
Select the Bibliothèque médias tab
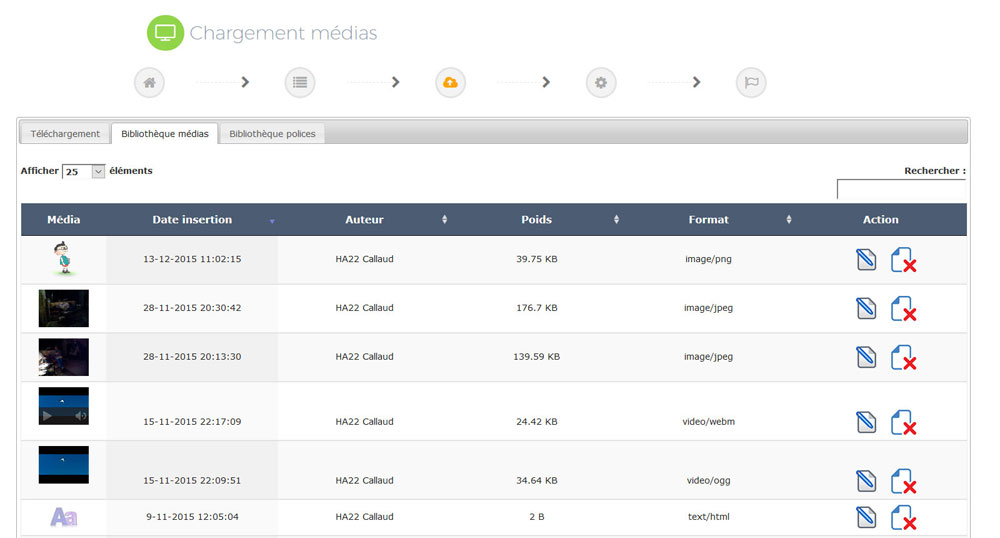(x=165, y=134)
